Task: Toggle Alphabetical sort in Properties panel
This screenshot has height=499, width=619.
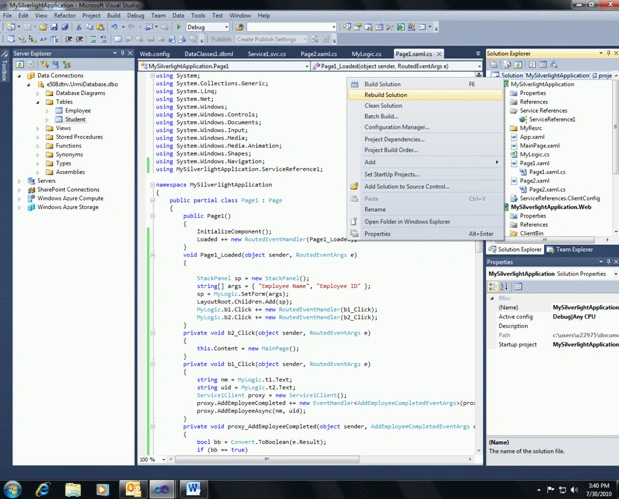Action: (x=504, y=286)
